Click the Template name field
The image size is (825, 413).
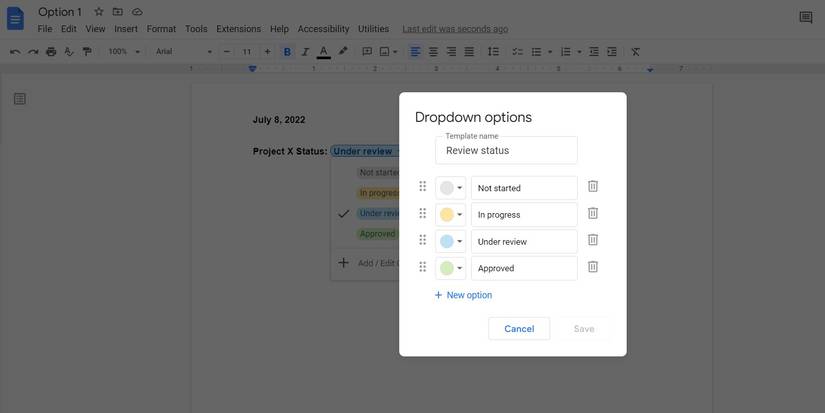pyautogui.click(x=506, y=150)
